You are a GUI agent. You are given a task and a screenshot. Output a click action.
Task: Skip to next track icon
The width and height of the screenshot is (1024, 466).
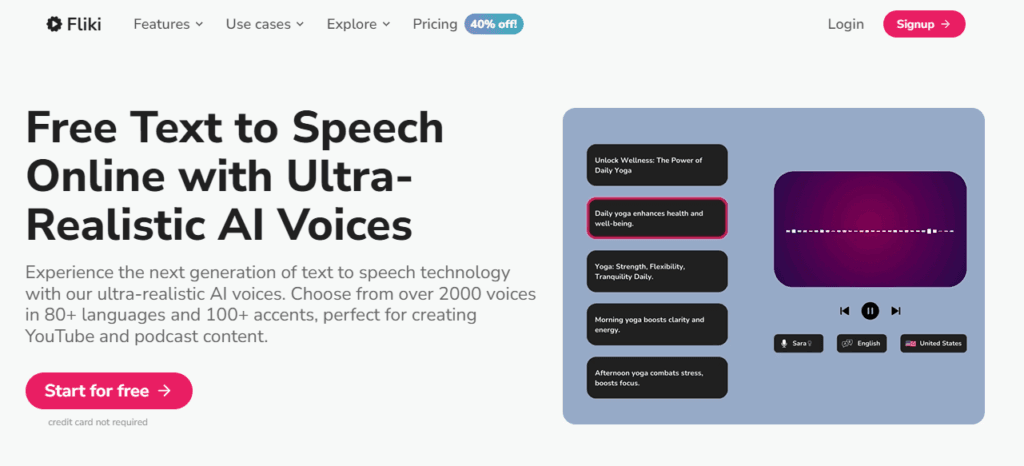[x=896, y=311]
